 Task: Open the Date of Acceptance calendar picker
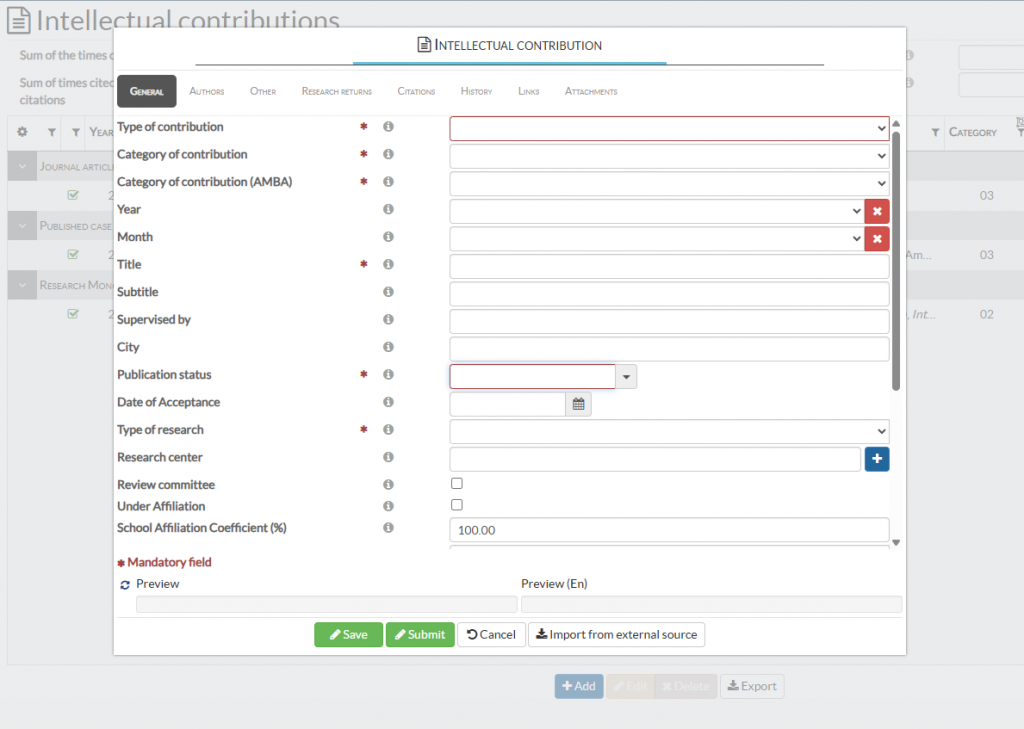pos(578,404)
